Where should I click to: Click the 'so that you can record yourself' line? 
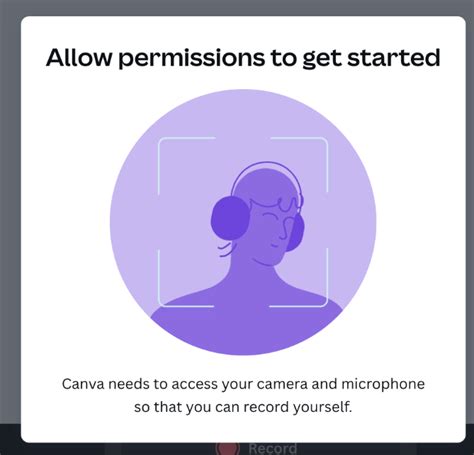(243, 407)
